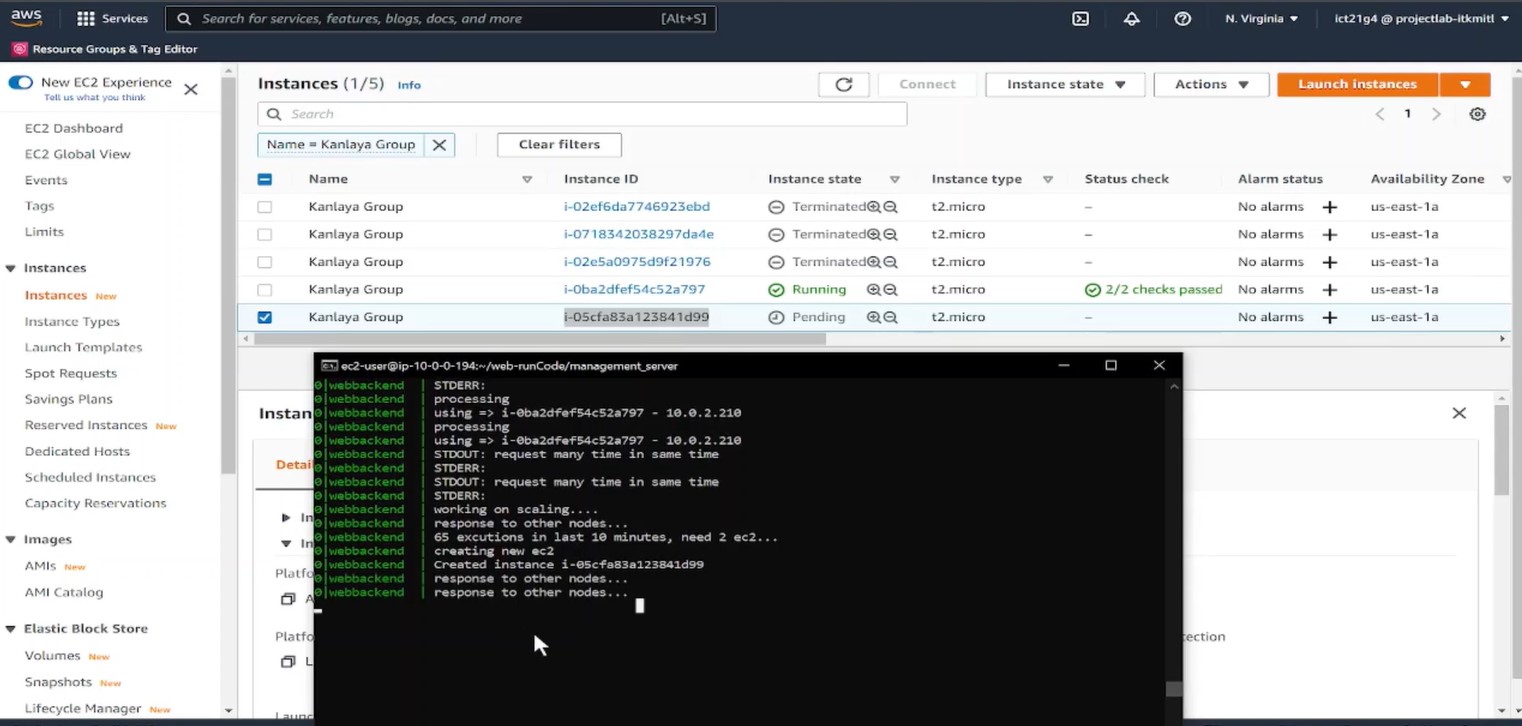Viewport: 1522px width, 726px height.
Task: Open Resource Groups & Tag Editor icon
Action: click(x=19, y=49)
